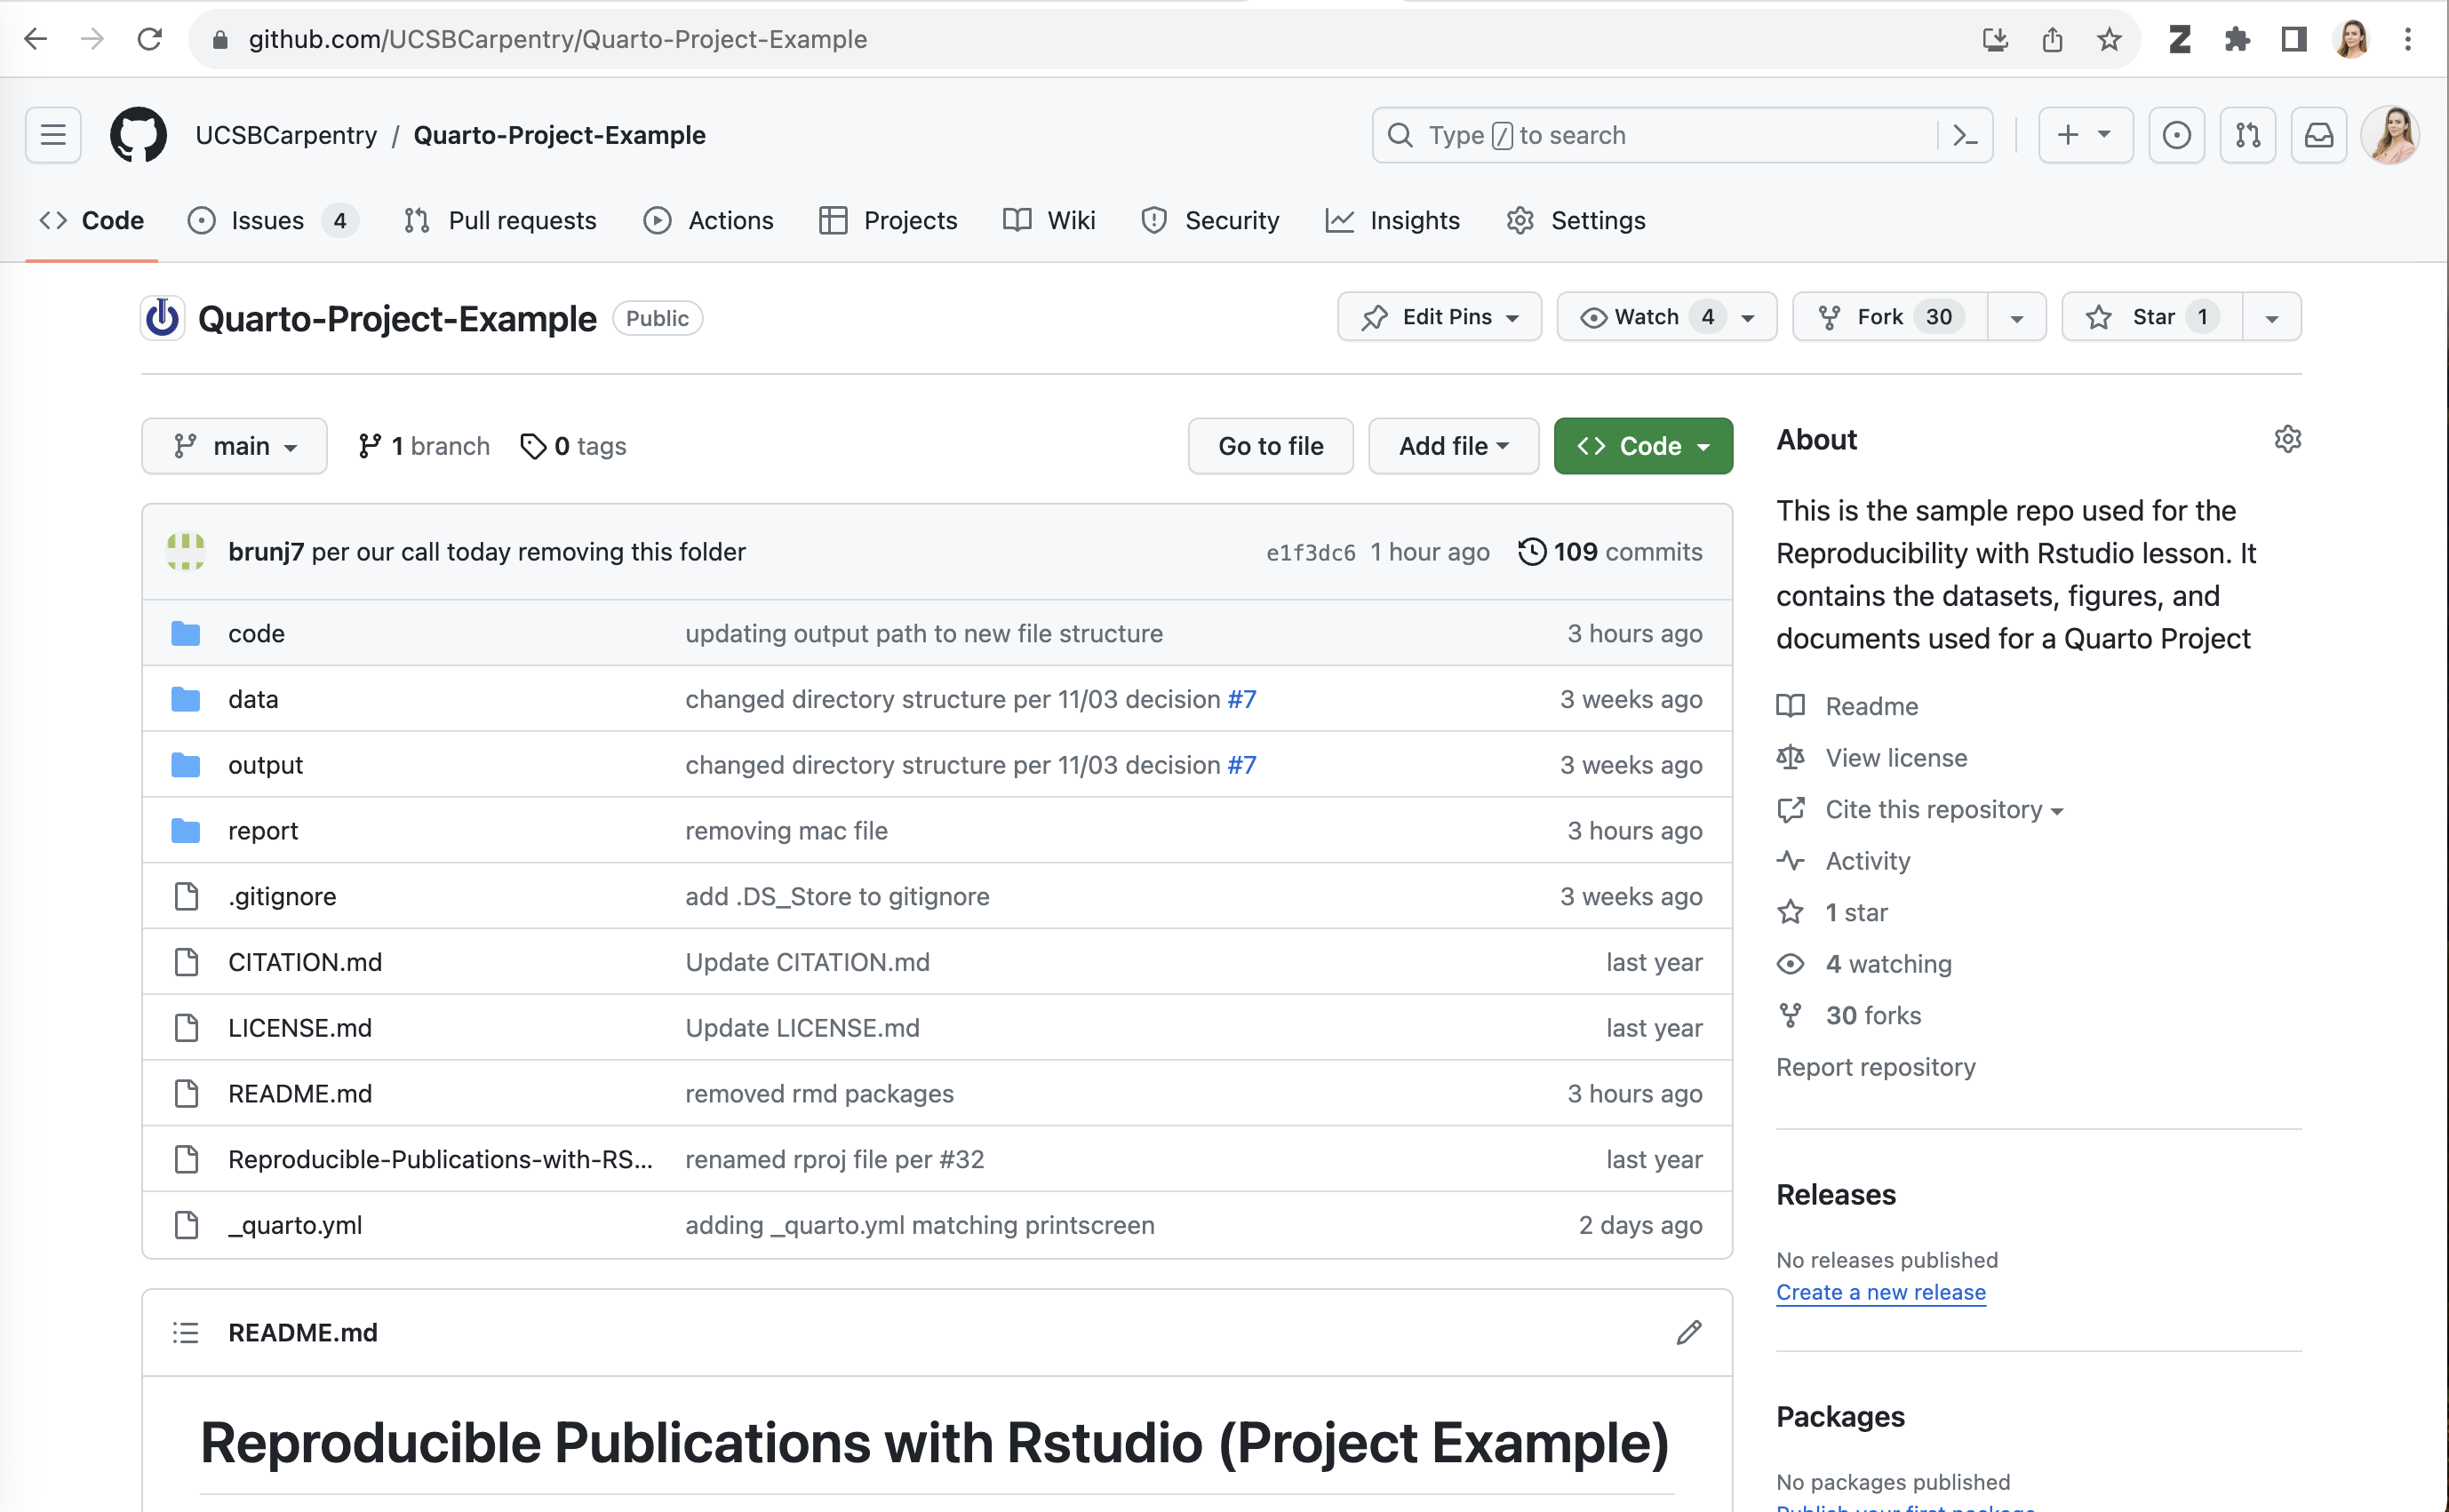Open the code folder icon

tap(186, 633)
